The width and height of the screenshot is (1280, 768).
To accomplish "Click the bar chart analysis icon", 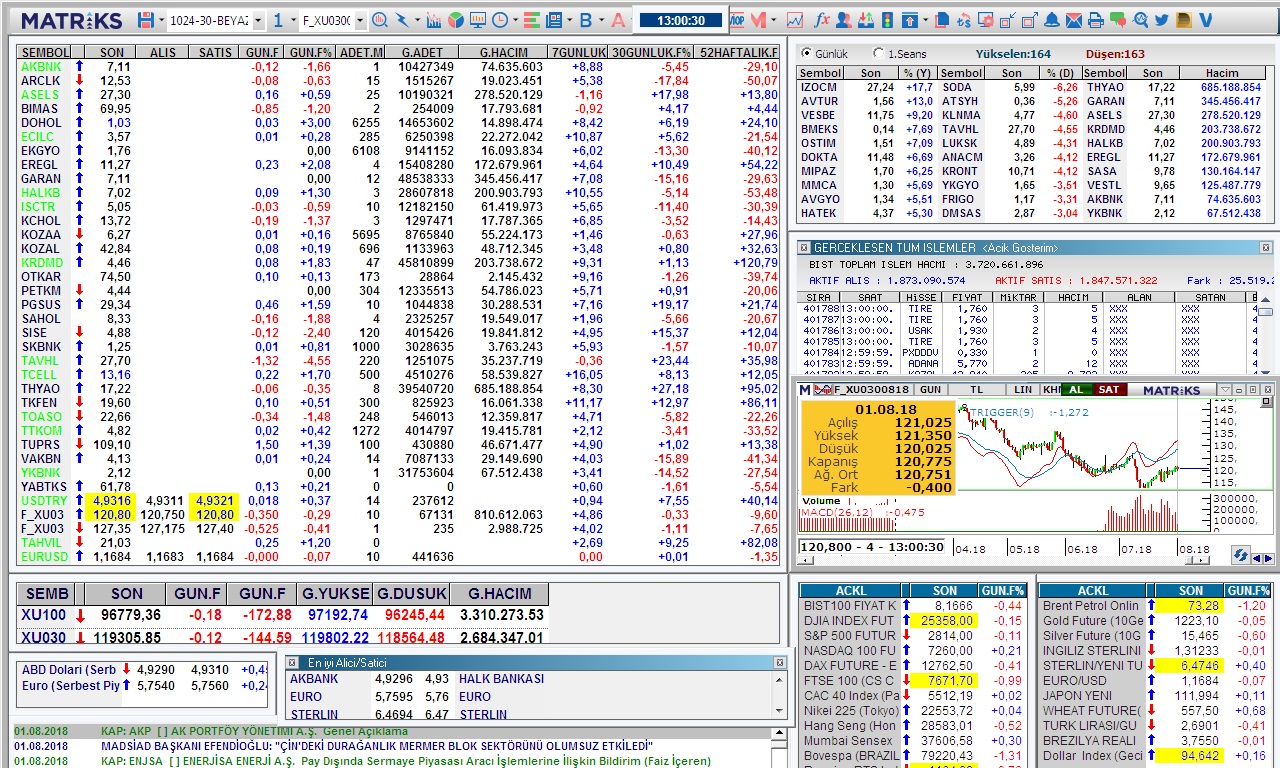I will click(434, 20).
